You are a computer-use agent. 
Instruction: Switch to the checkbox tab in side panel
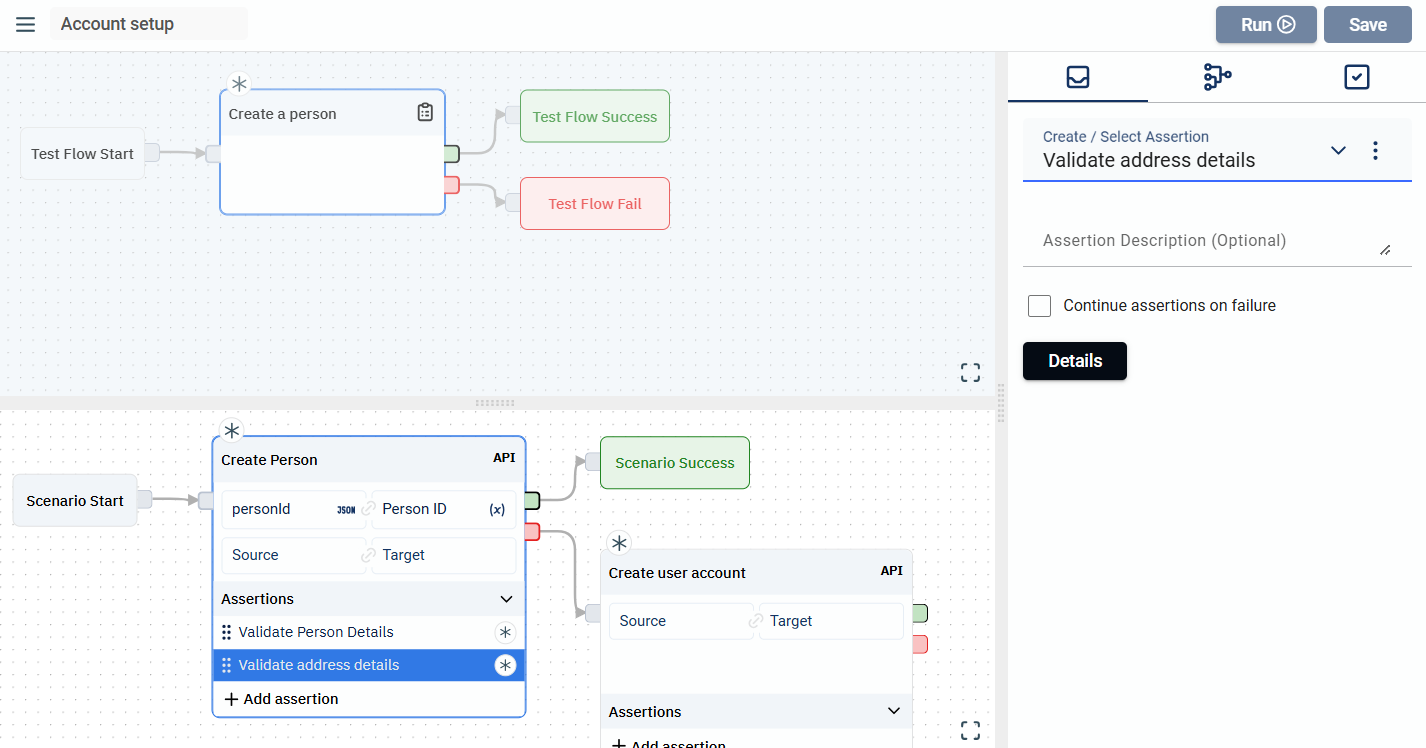coord(1356,77)
